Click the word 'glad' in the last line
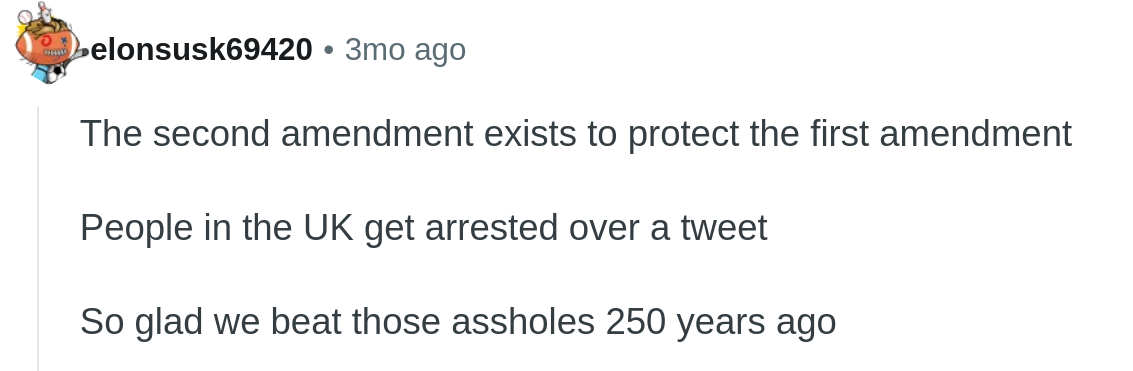 (168, 323)
